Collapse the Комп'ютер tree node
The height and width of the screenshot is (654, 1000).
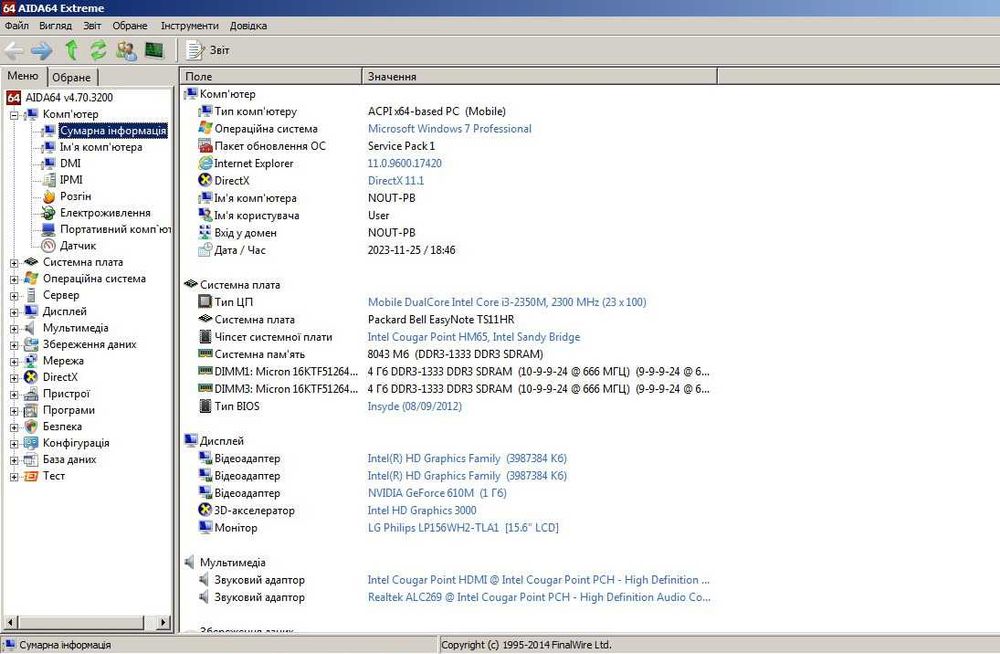pyautogui.click(x=14, y=115)
